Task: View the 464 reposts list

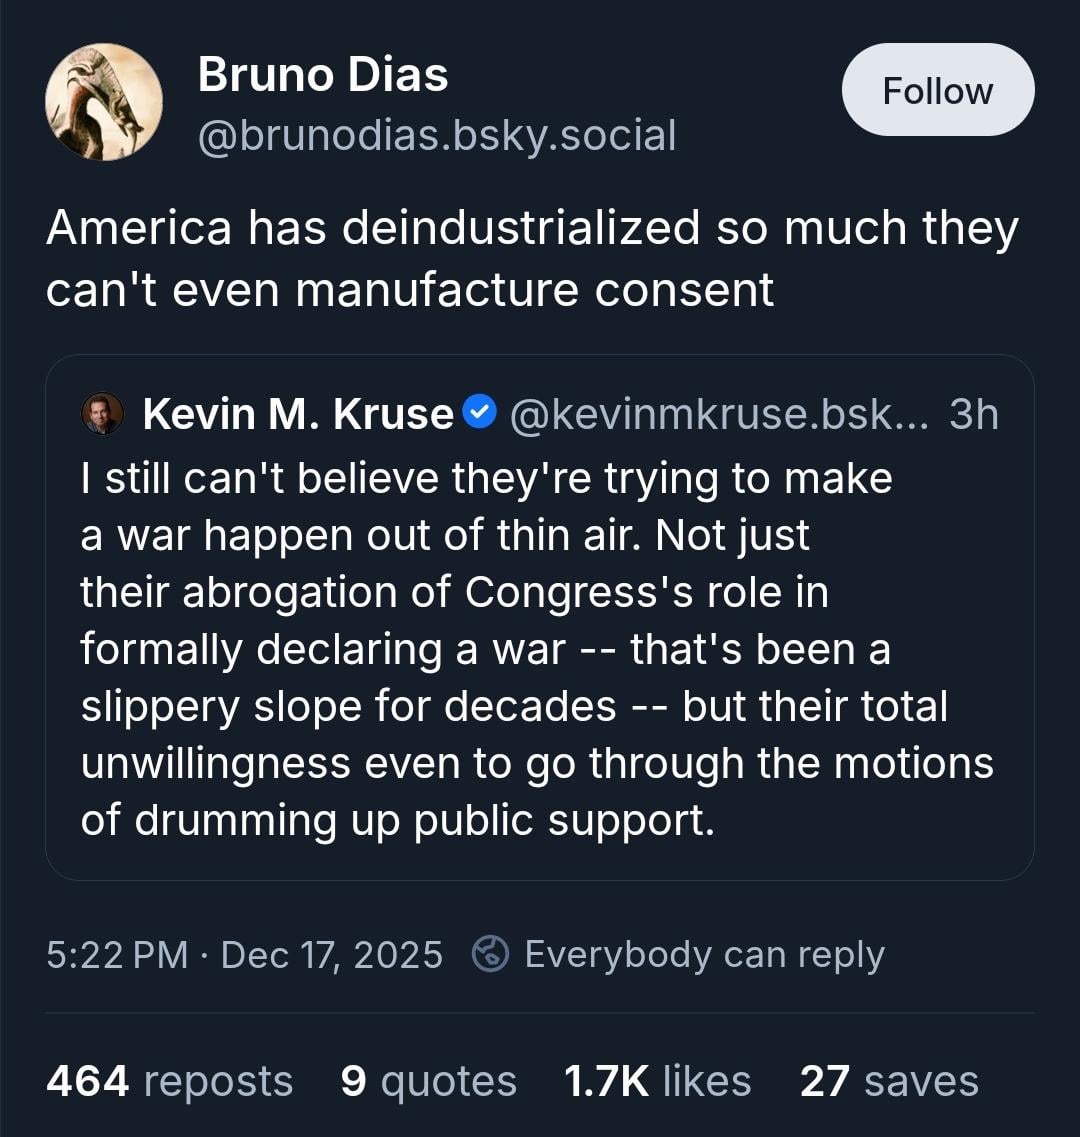Action: click(x=169, y=1081)
